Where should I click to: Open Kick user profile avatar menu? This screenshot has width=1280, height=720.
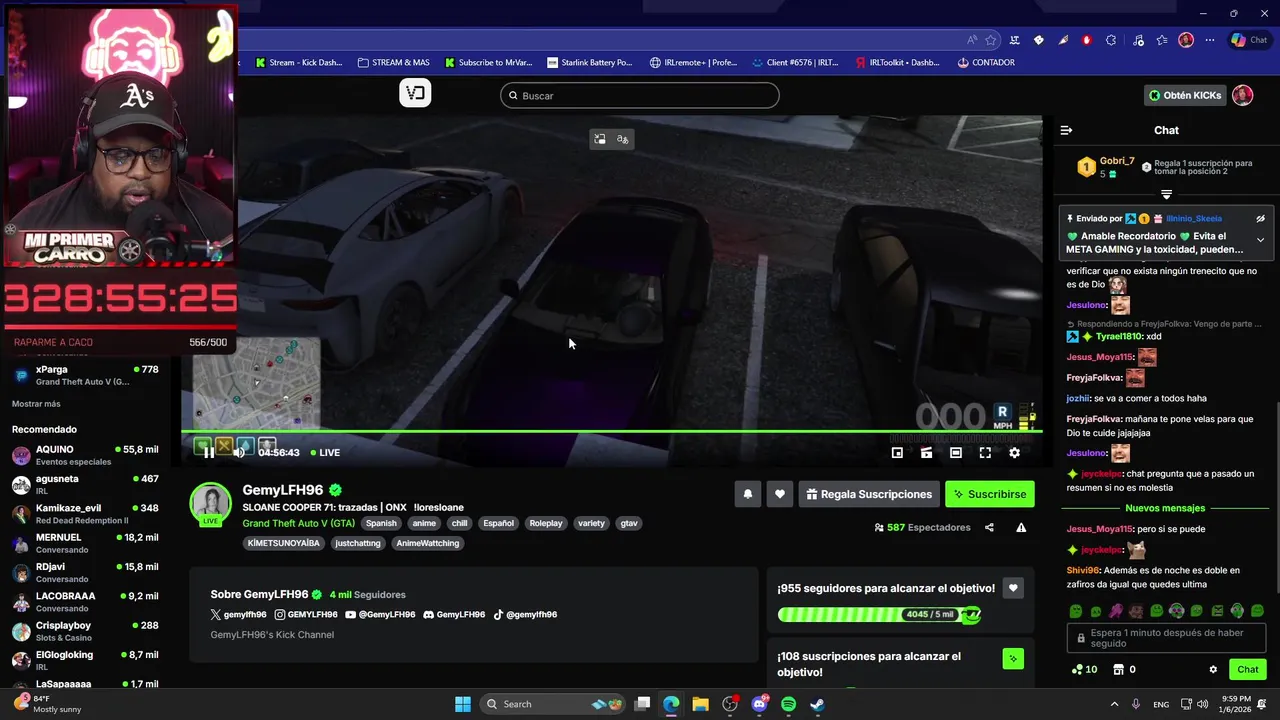click(x=1242, y=95)
